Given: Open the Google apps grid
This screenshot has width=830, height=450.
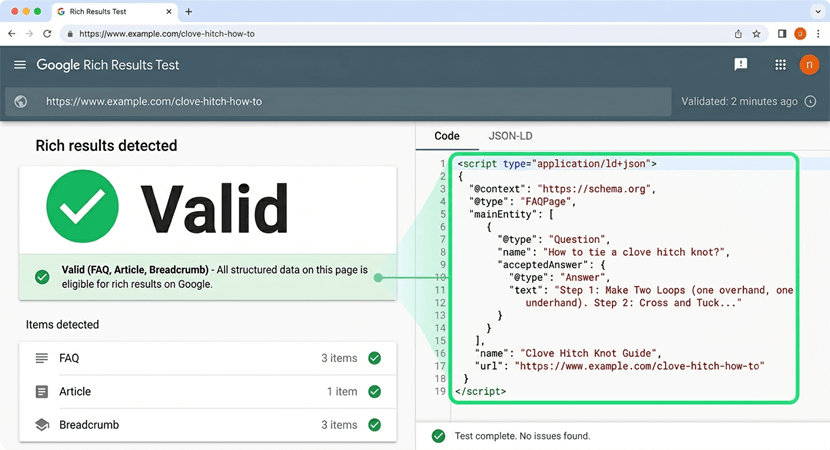Looking at the screenshot, I should point(780,65).
